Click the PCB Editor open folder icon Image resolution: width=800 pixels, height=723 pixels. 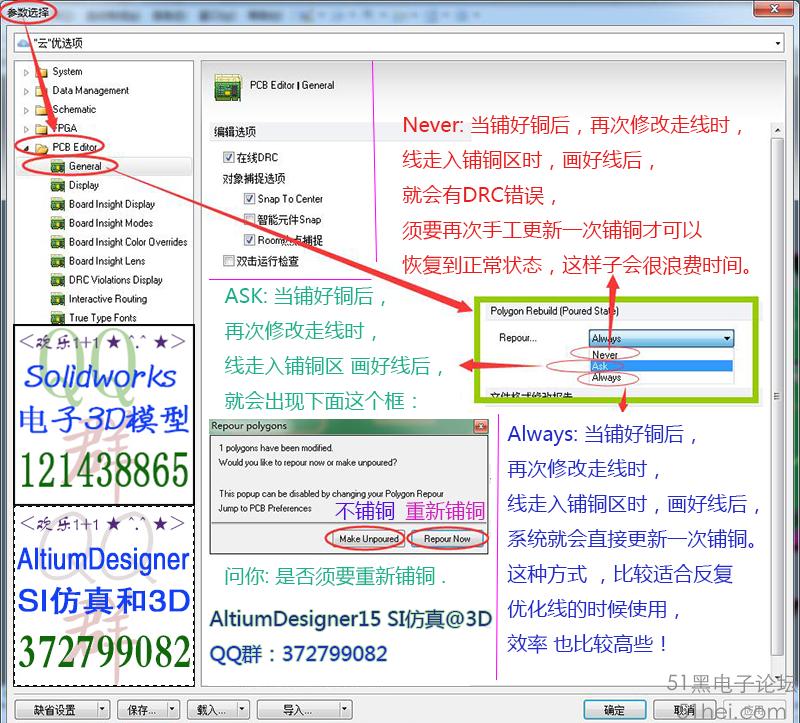click(x=42, y=147)
